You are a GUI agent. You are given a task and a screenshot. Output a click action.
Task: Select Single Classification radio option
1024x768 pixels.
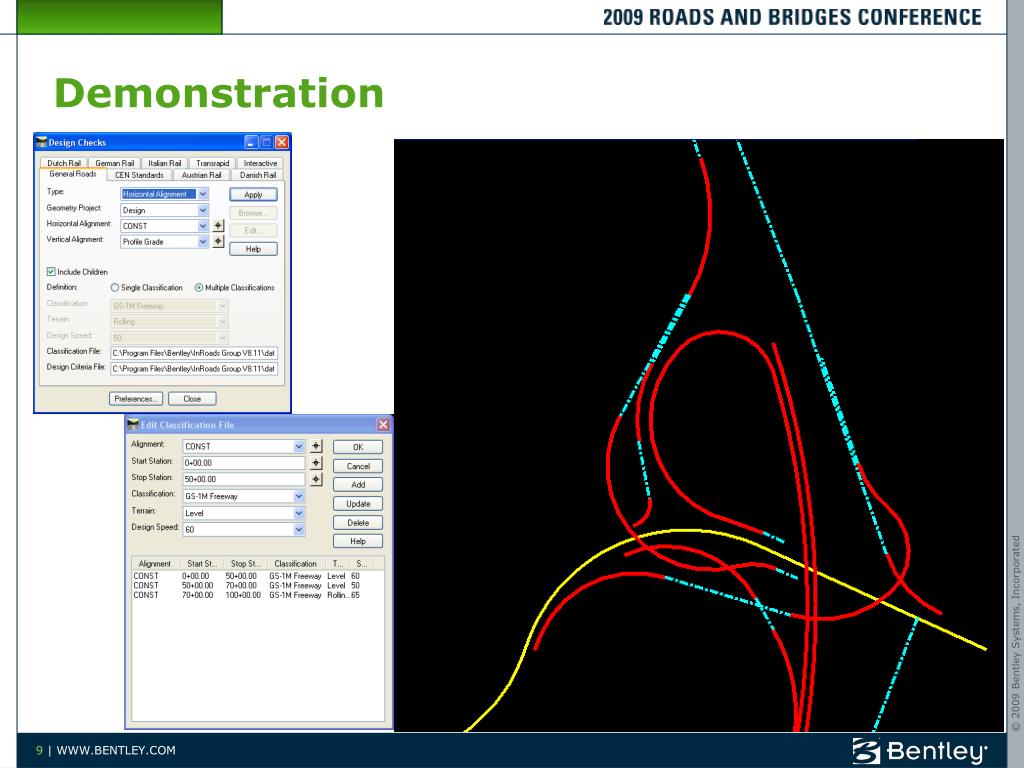coord(115,287)
